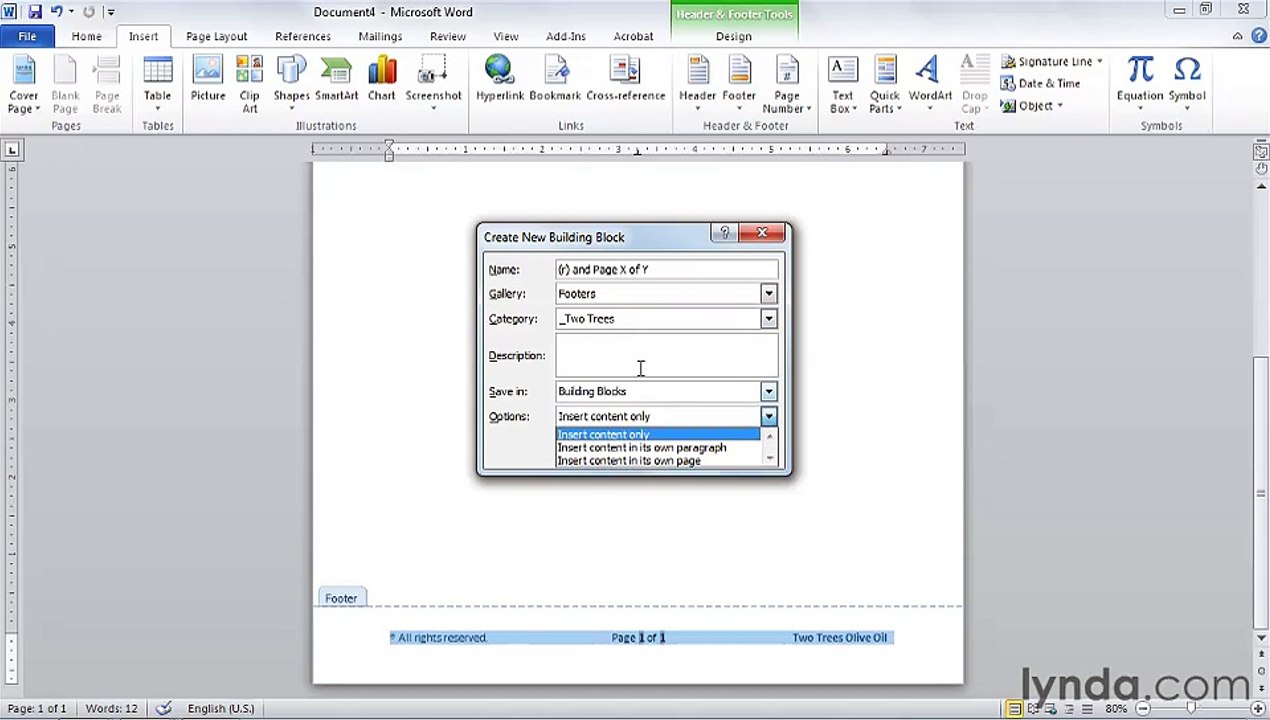The image size is (1270, 720).
Task: Choose 'Insert content in its own page'
Action: 658,460
